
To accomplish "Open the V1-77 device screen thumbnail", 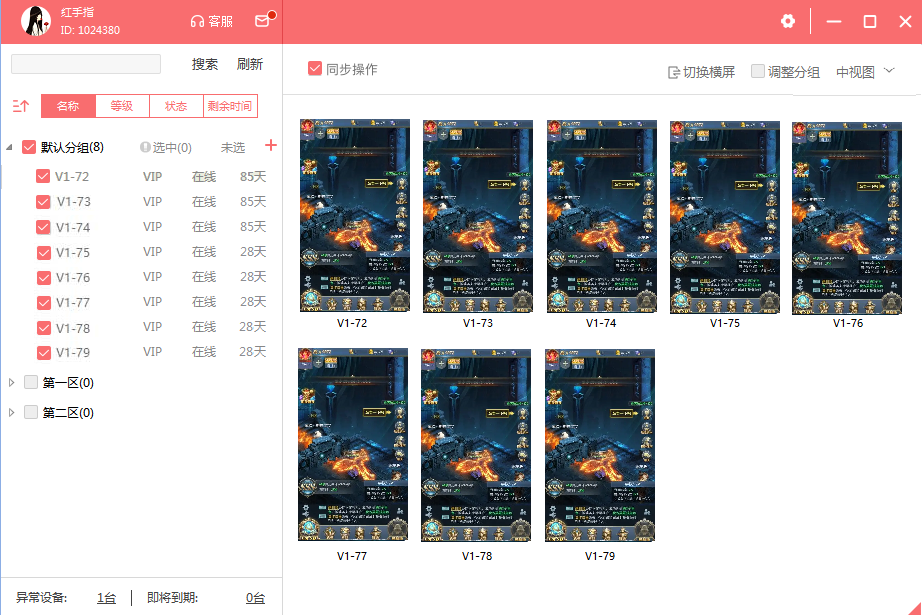I will tap(353, 444).
